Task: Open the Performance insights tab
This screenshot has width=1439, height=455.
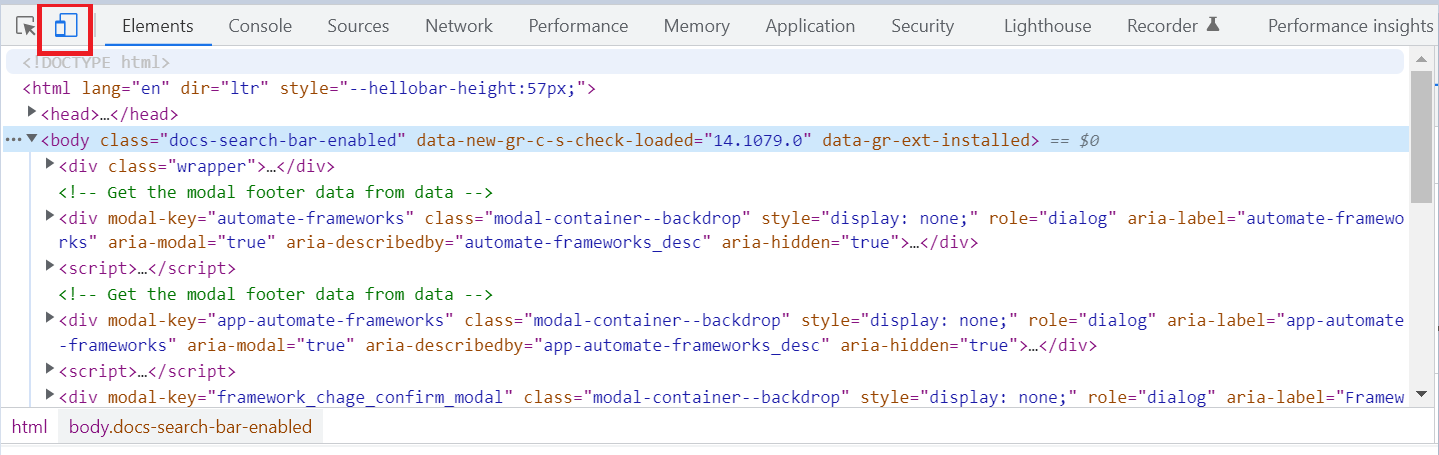Action: [1351, 26]
